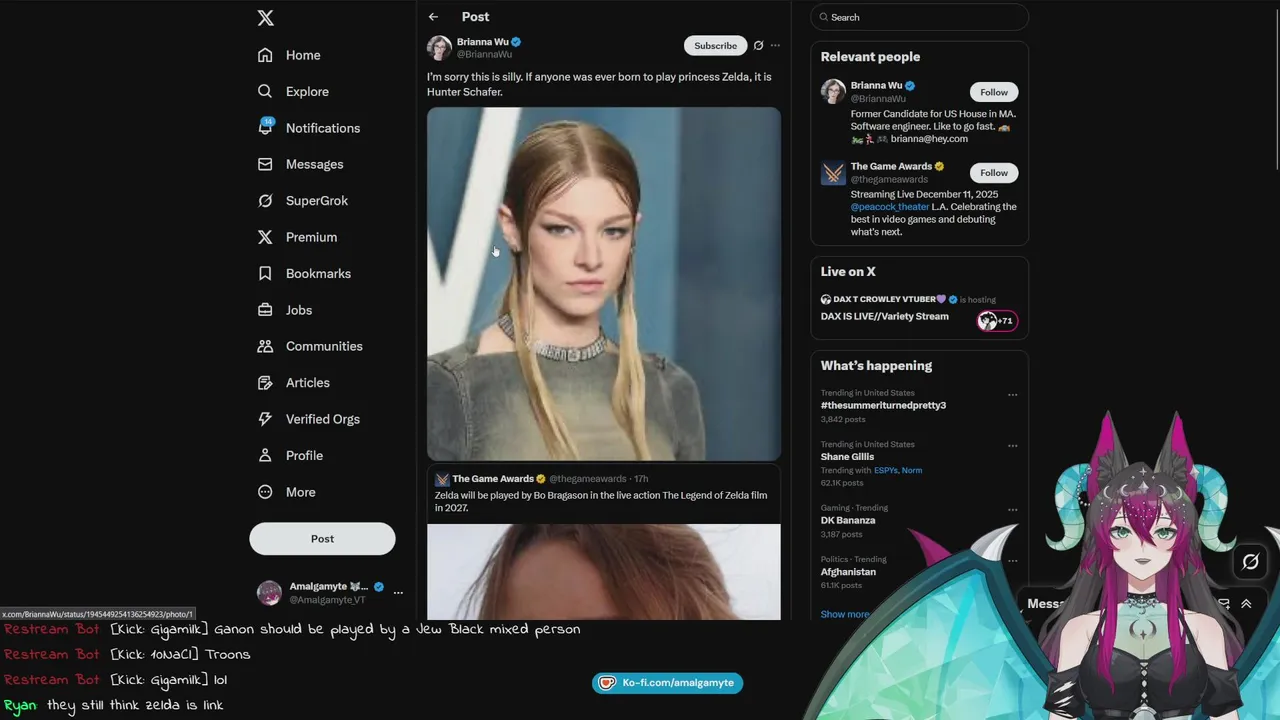Viewport: 1280px width, 720px height.
Task: Click The Game Awards avatar in Relevant people
Action: click(833, 173)
